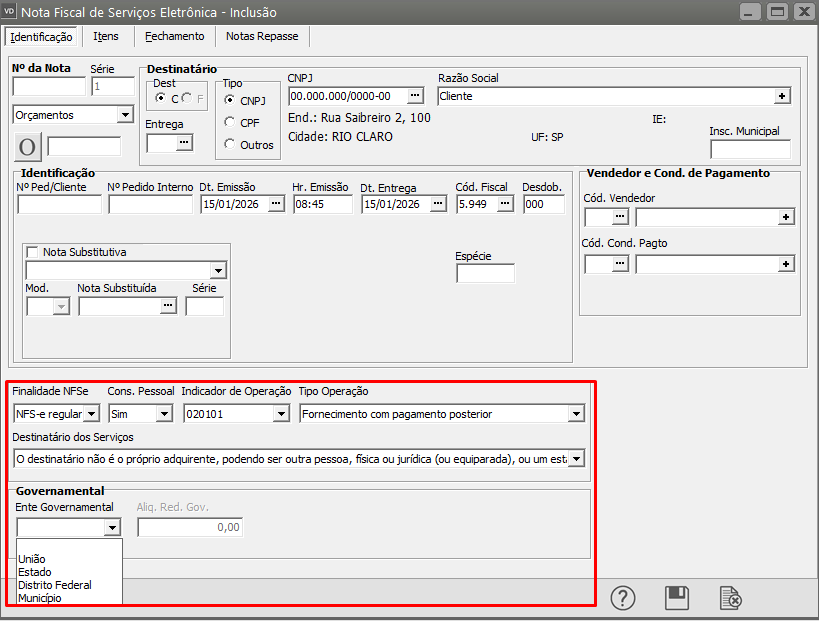Screen dimensions: 819x621
Task: Switch to the Itens tab
Action: (106, 36)
